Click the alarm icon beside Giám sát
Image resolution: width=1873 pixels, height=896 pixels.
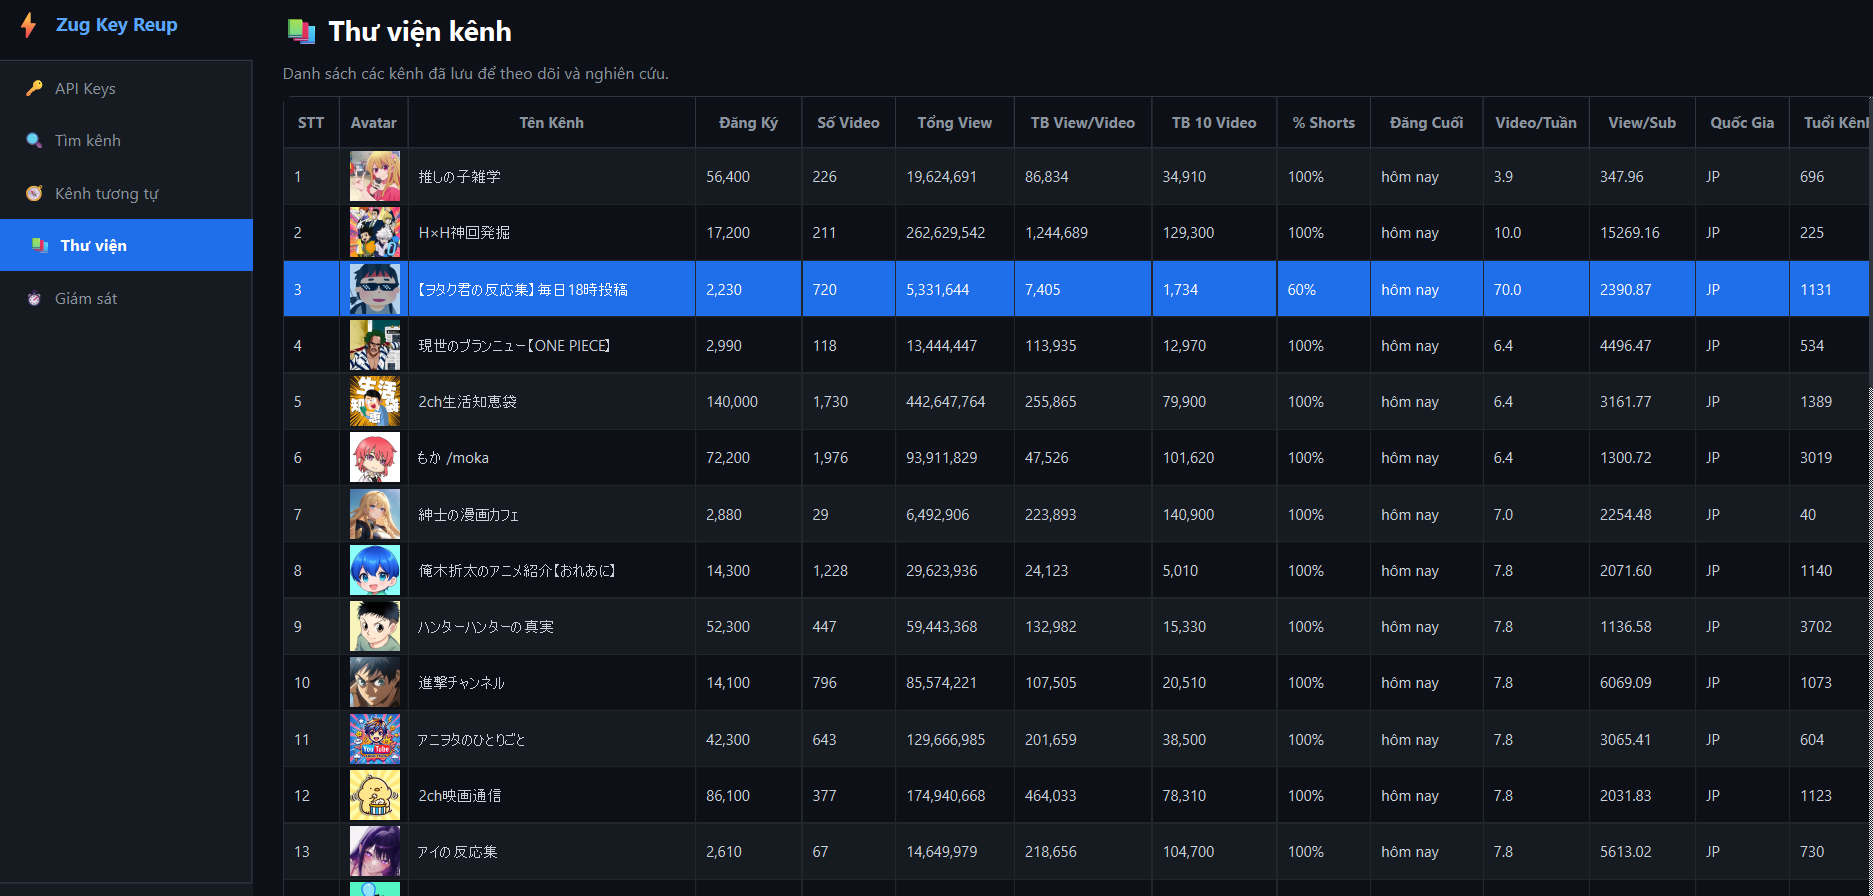pyautogui.click(x=34, y=298)
